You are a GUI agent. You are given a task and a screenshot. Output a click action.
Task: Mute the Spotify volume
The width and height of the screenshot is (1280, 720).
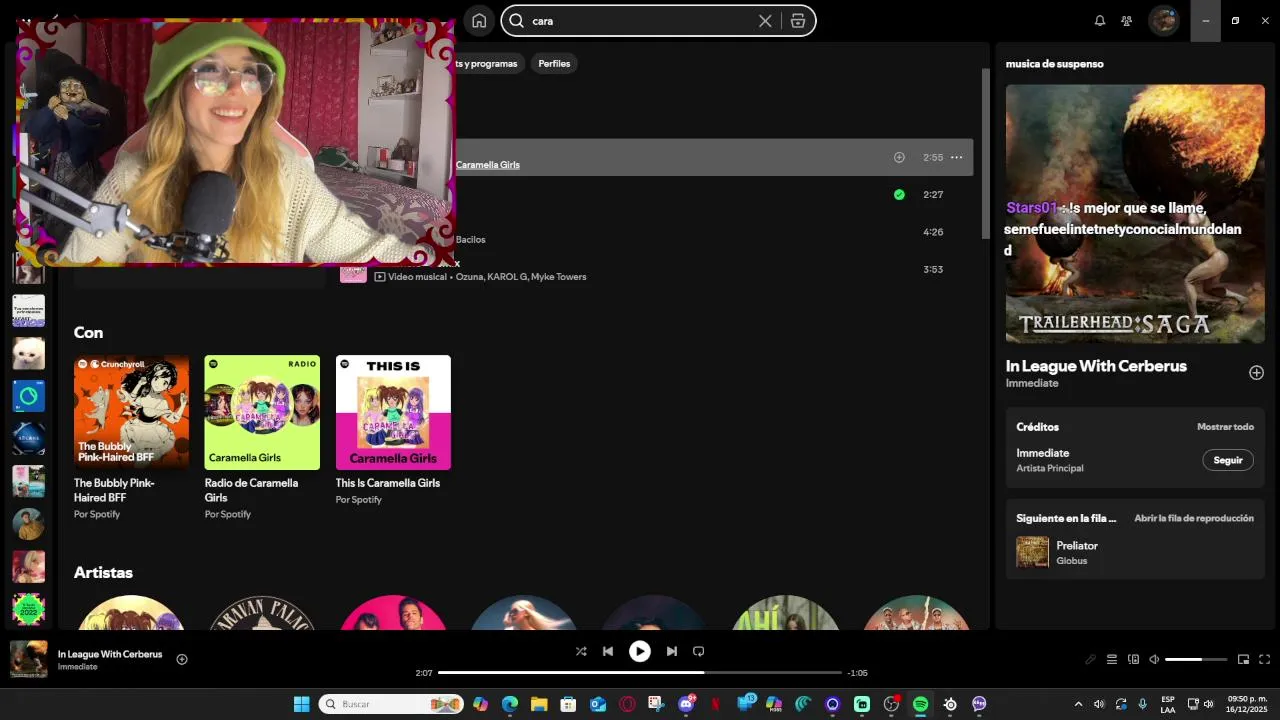click(1154, 659)
